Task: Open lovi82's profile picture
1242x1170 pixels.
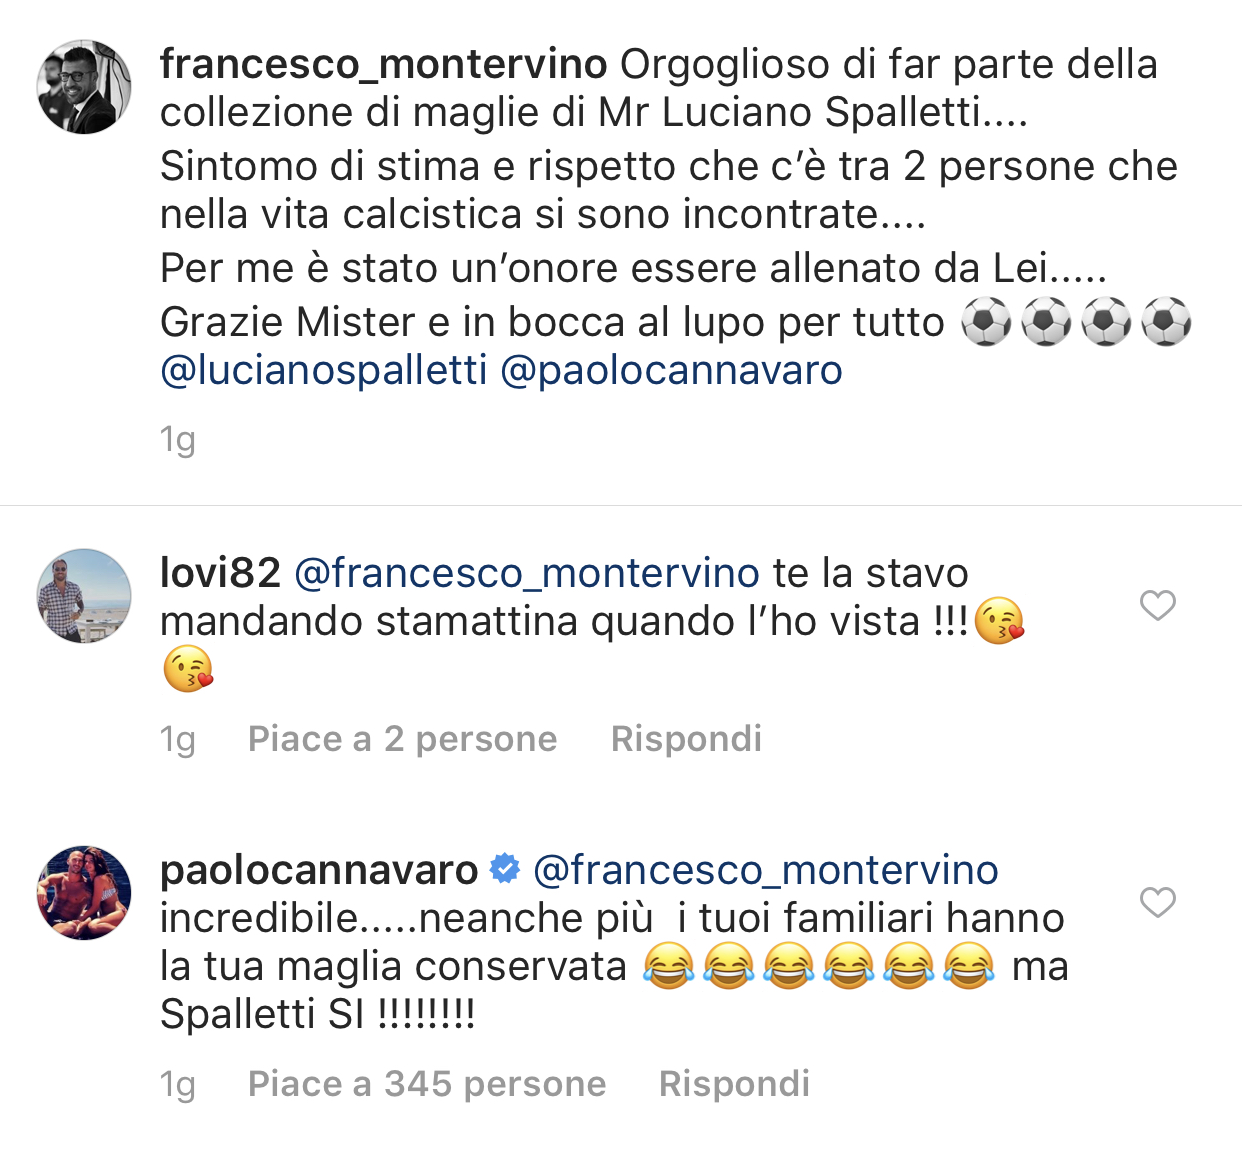Action: 84,595
